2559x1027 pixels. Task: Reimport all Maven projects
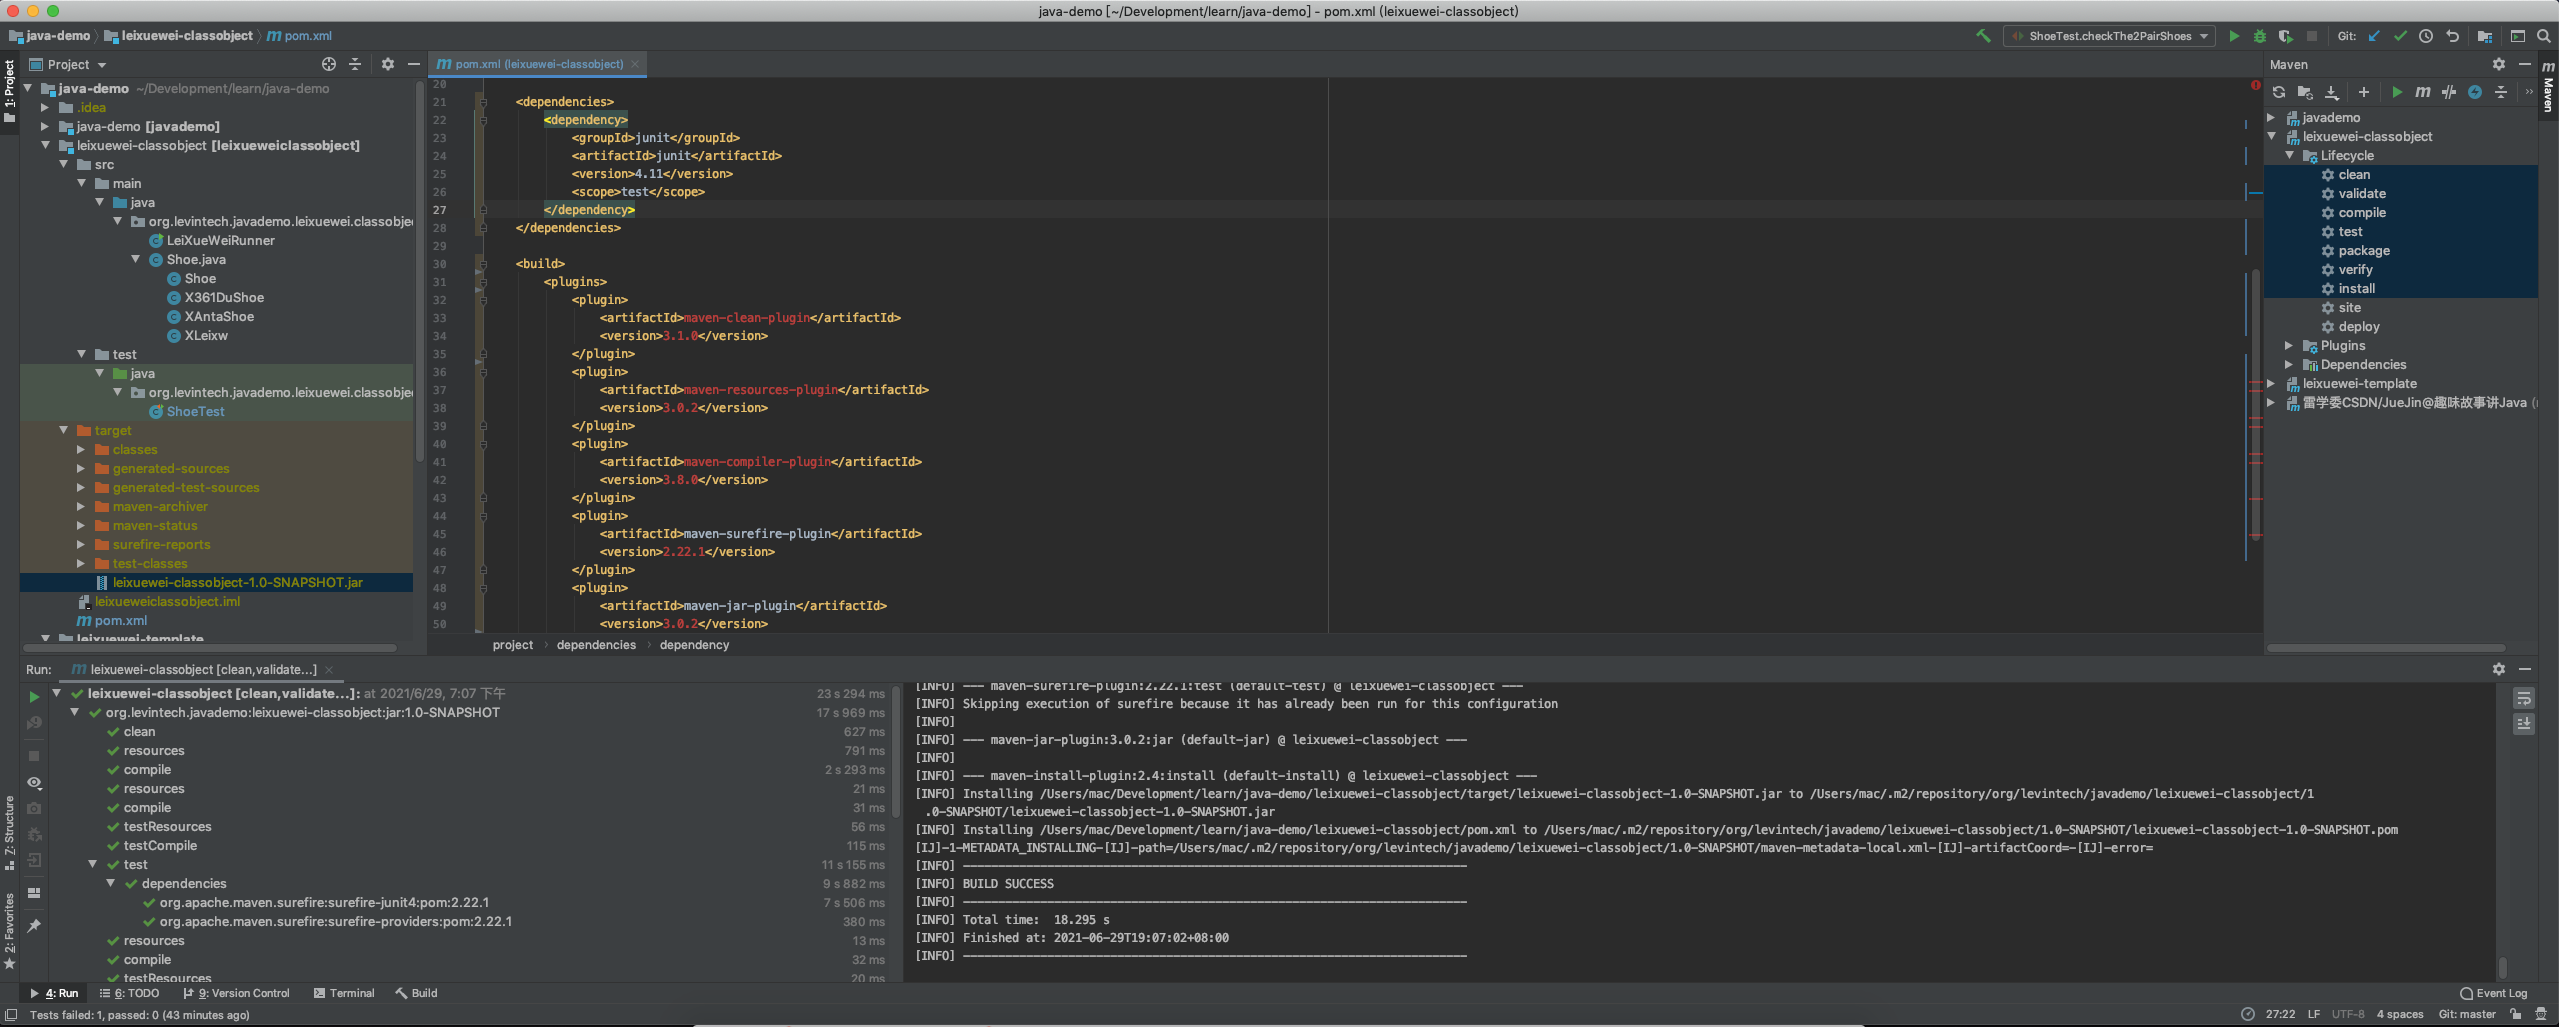(2279, 92)
